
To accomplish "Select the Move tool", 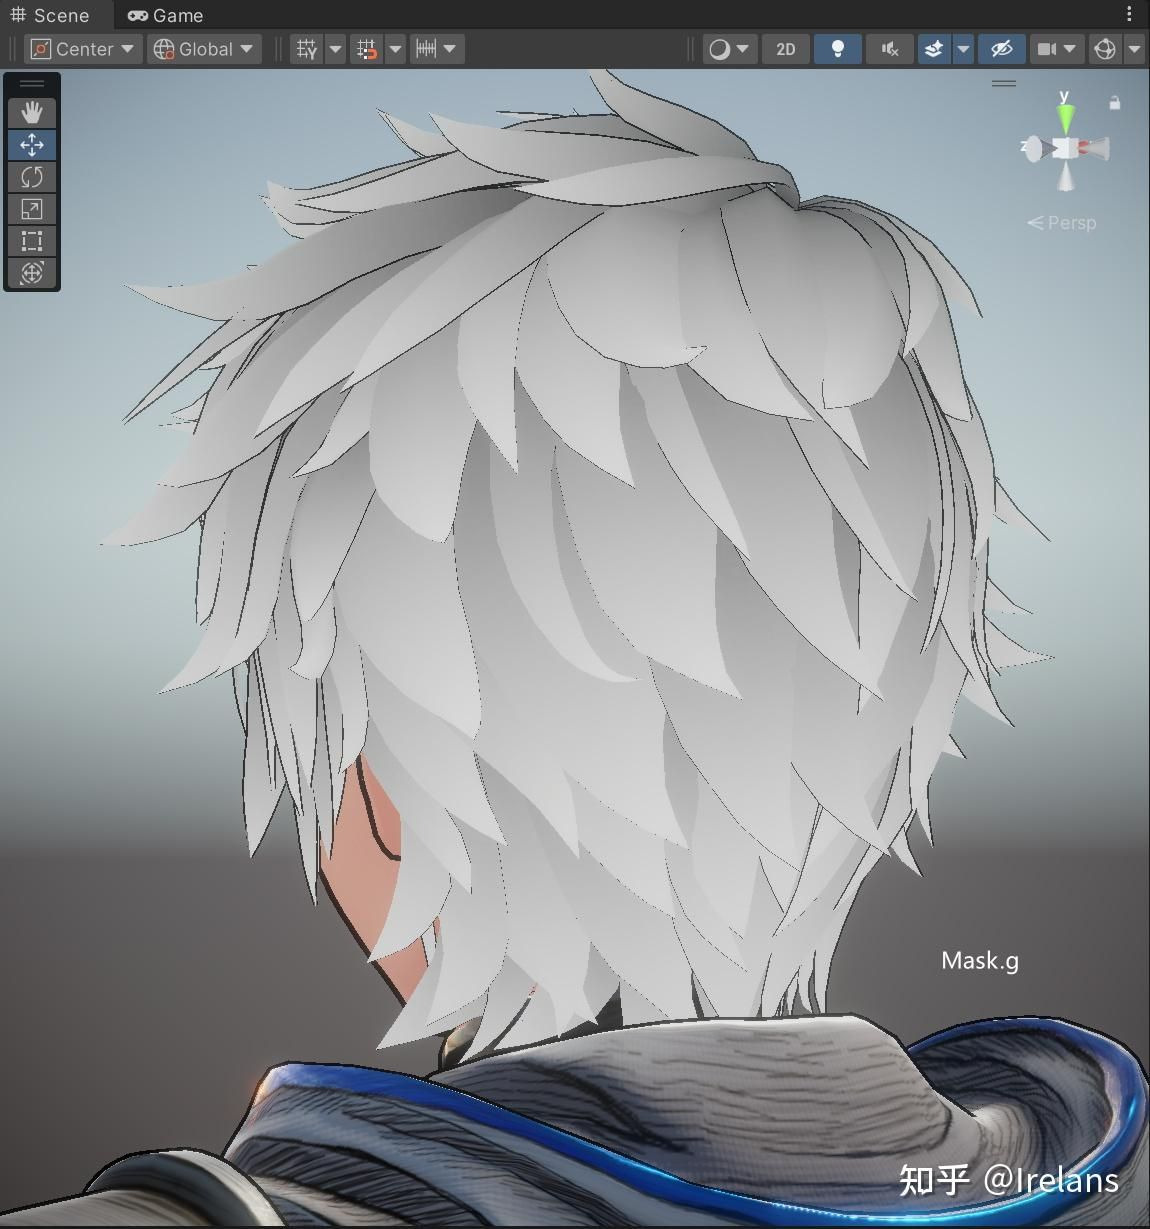I will click(32, 145).
